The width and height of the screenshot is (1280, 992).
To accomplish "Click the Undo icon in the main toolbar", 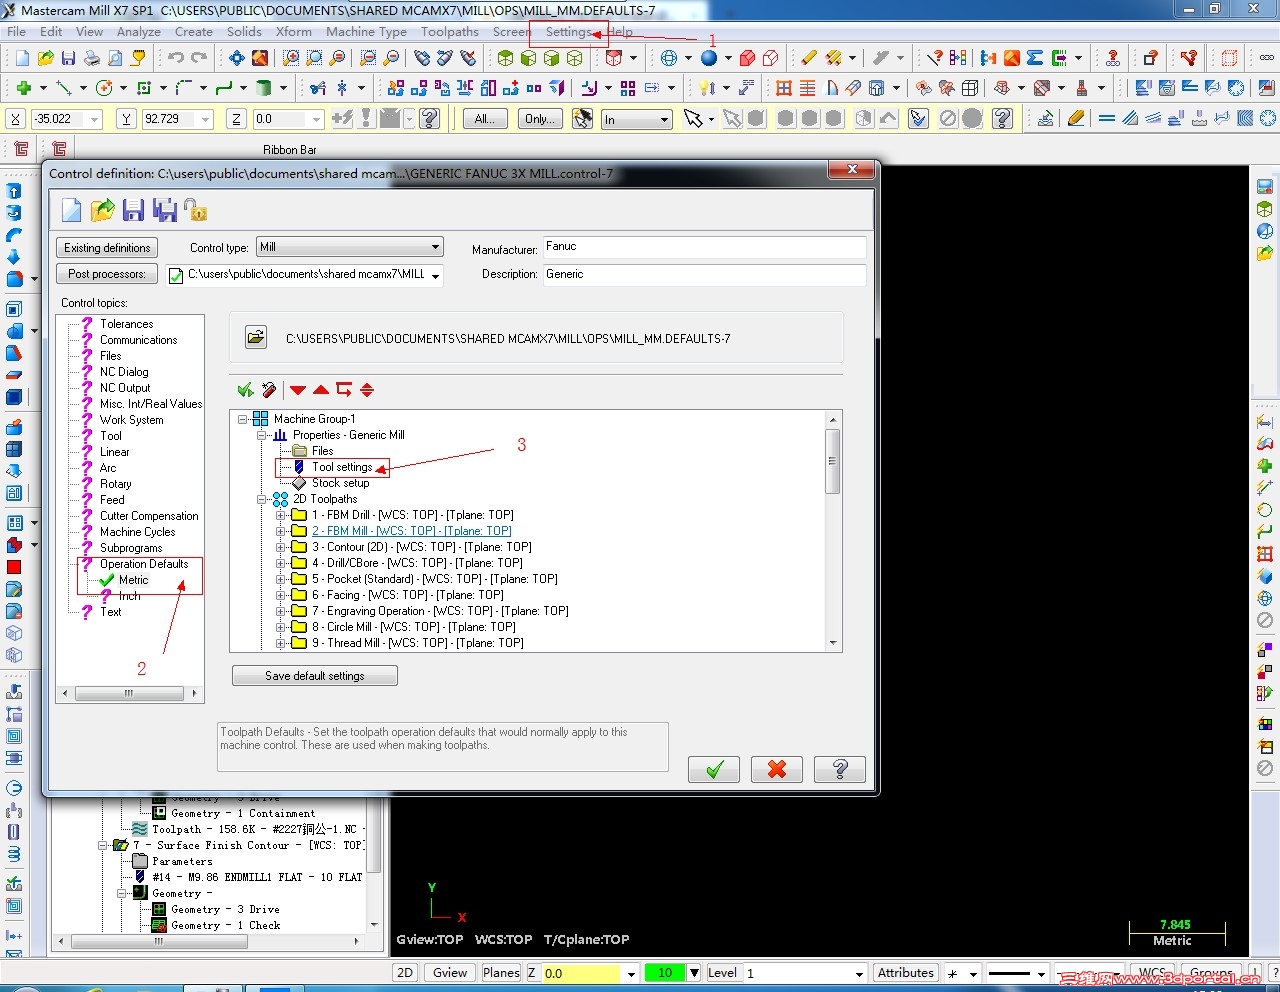I will [x=176, y=58].
